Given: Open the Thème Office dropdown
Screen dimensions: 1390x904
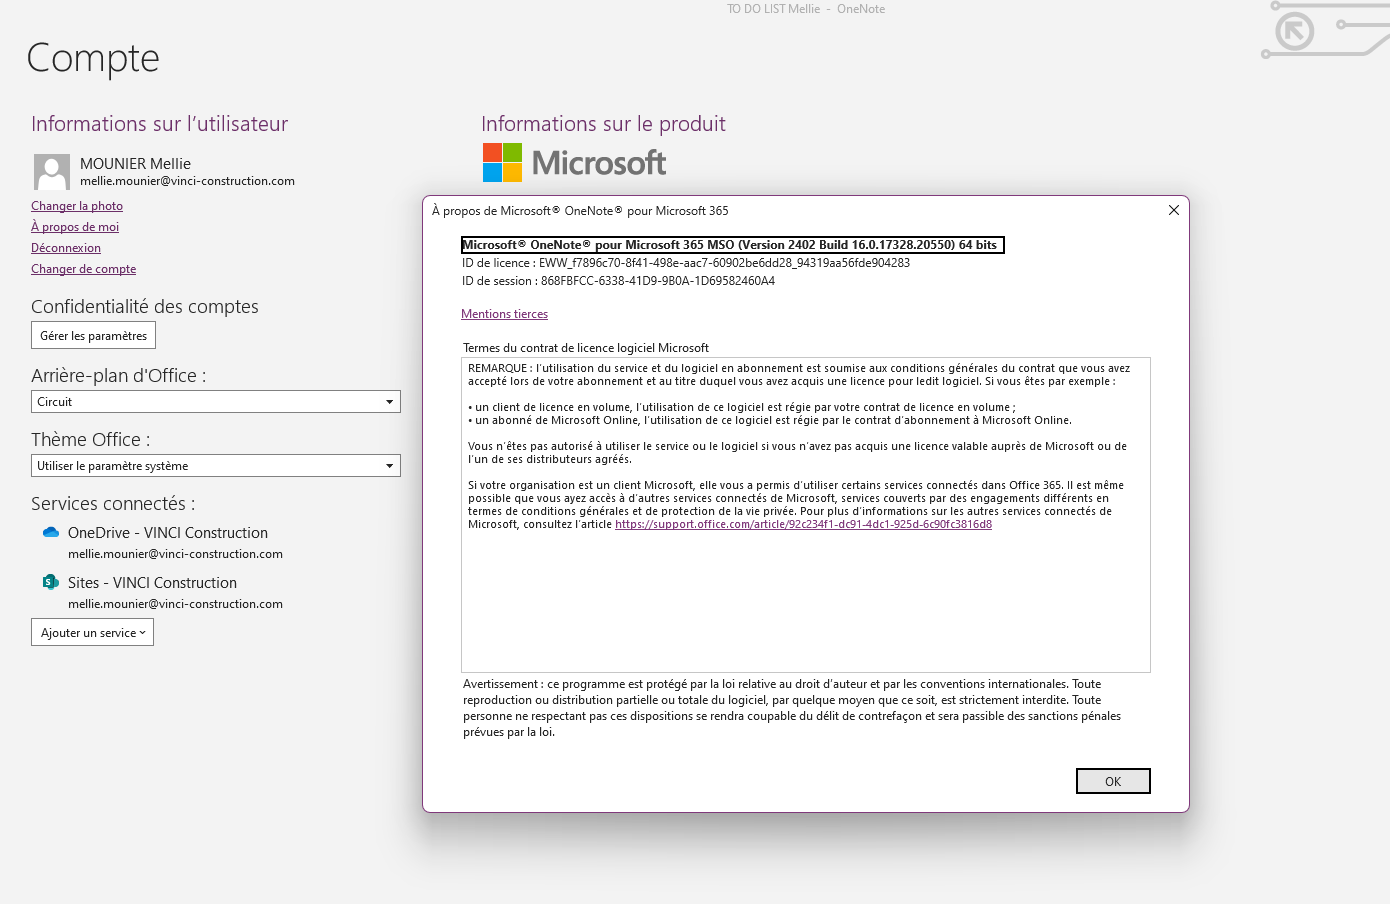Looking at the screenshot, I should click(216, 466).
